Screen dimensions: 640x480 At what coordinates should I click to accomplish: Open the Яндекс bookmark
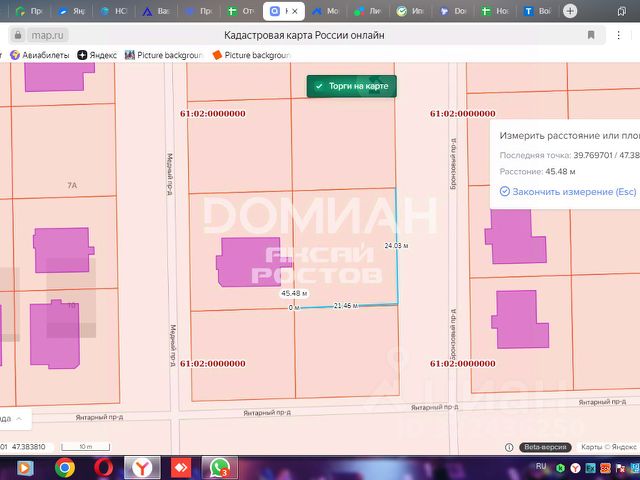(97, 55)
